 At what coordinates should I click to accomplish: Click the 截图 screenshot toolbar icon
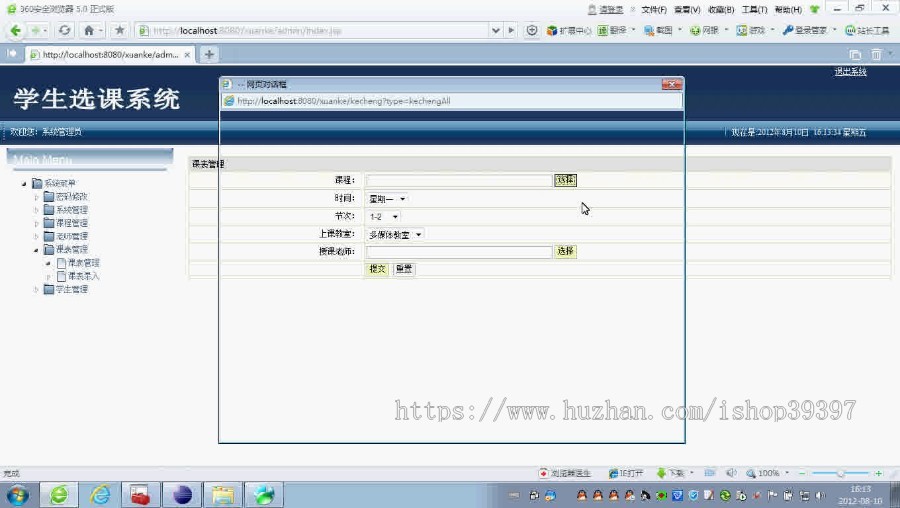658,30
